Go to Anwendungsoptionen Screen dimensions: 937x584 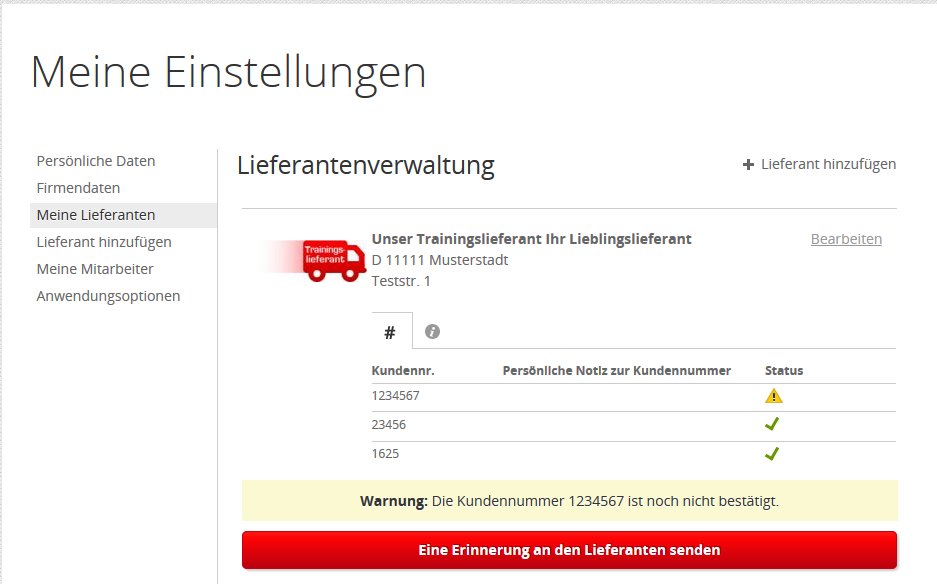tap(108, 296)
